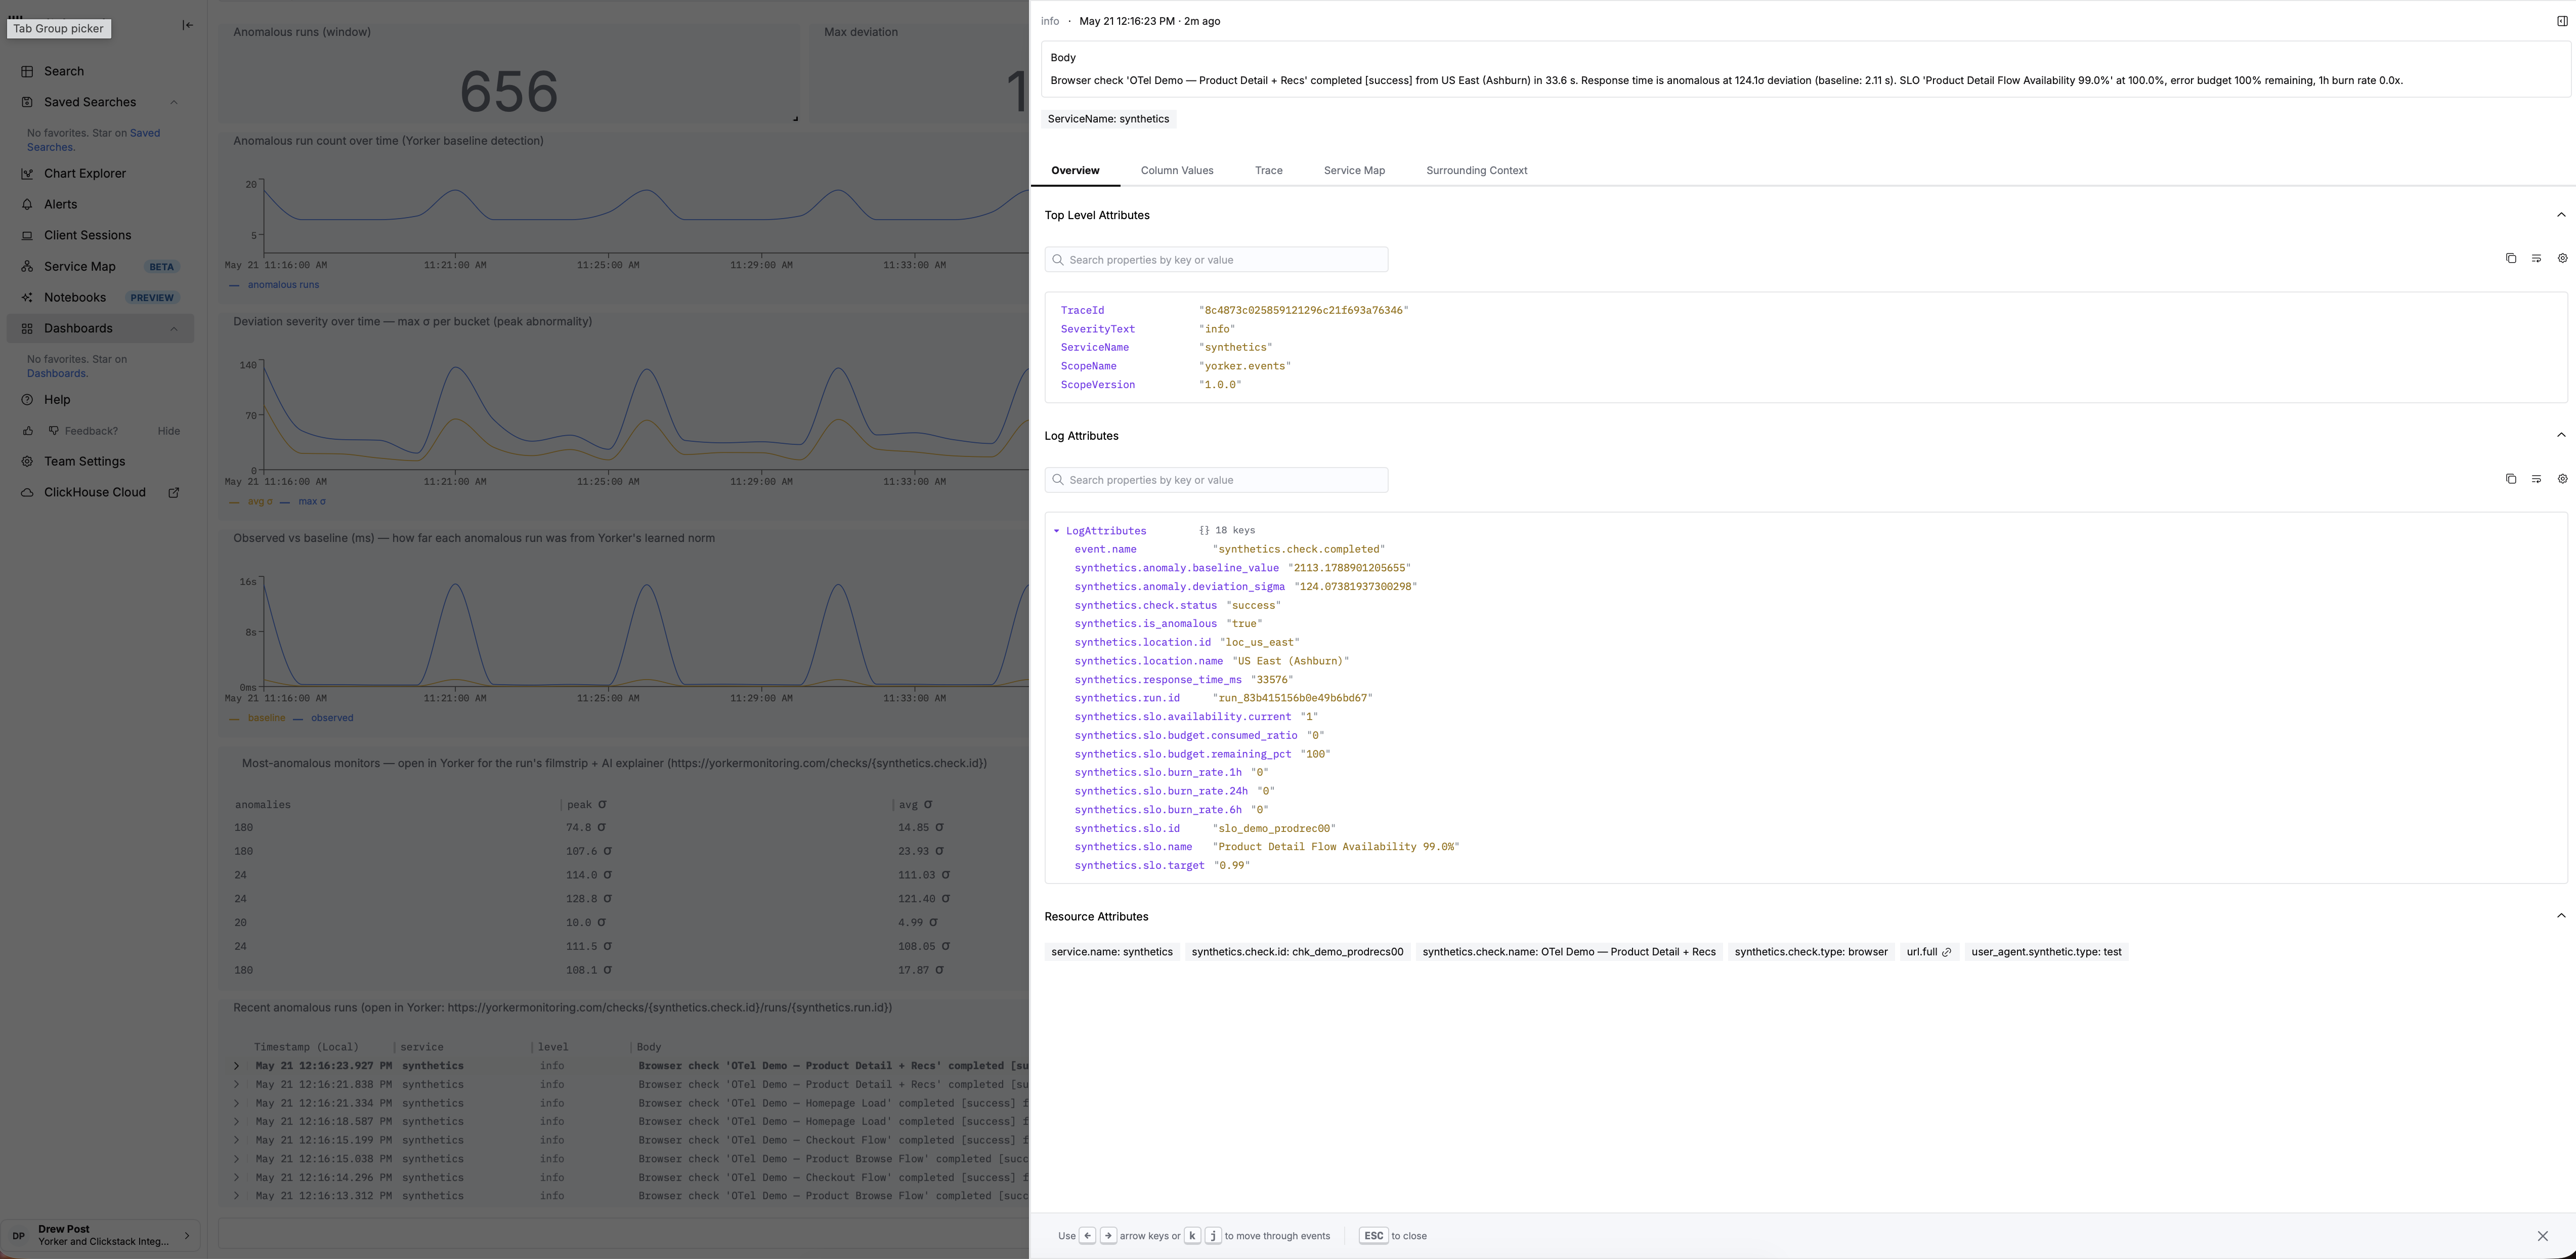Toggle line wrap for Top Level Attributes
2576x1259 pixels.
click(2536, 258)
